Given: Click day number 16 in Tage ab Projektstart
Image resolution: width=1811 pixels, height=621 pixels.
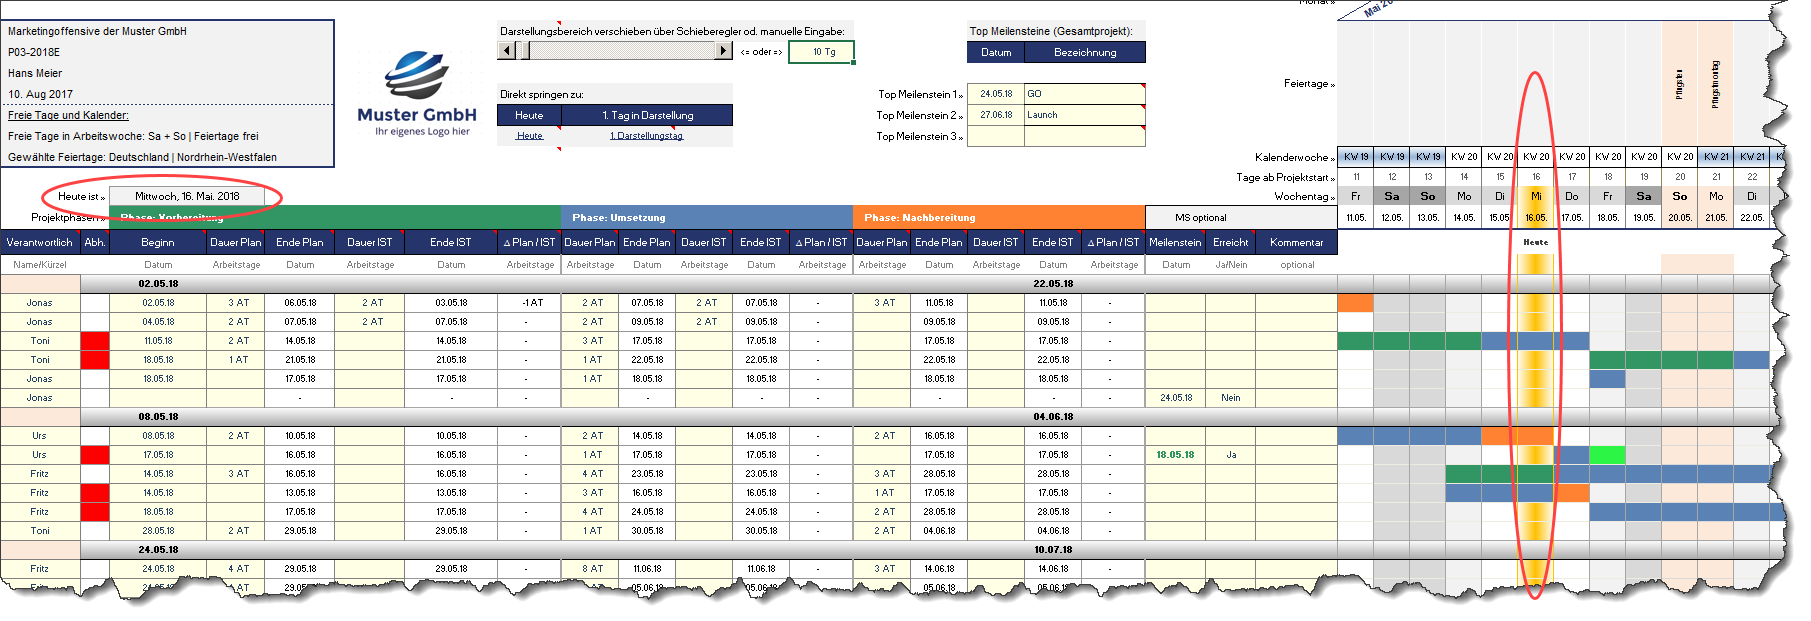Looking at the screenshot, I should point(1535,177).
